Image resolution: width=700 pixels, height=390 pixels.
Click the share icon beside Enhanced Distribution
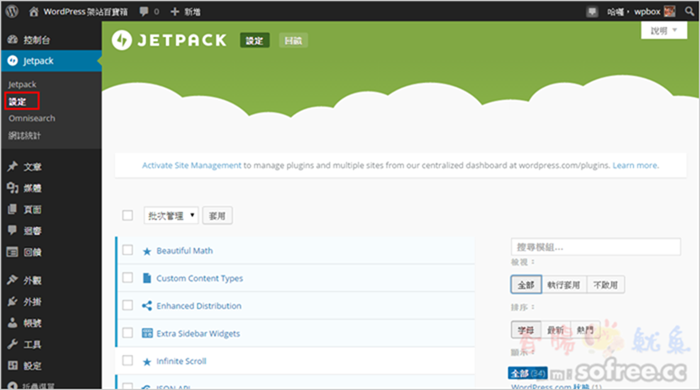coord(147,306)
